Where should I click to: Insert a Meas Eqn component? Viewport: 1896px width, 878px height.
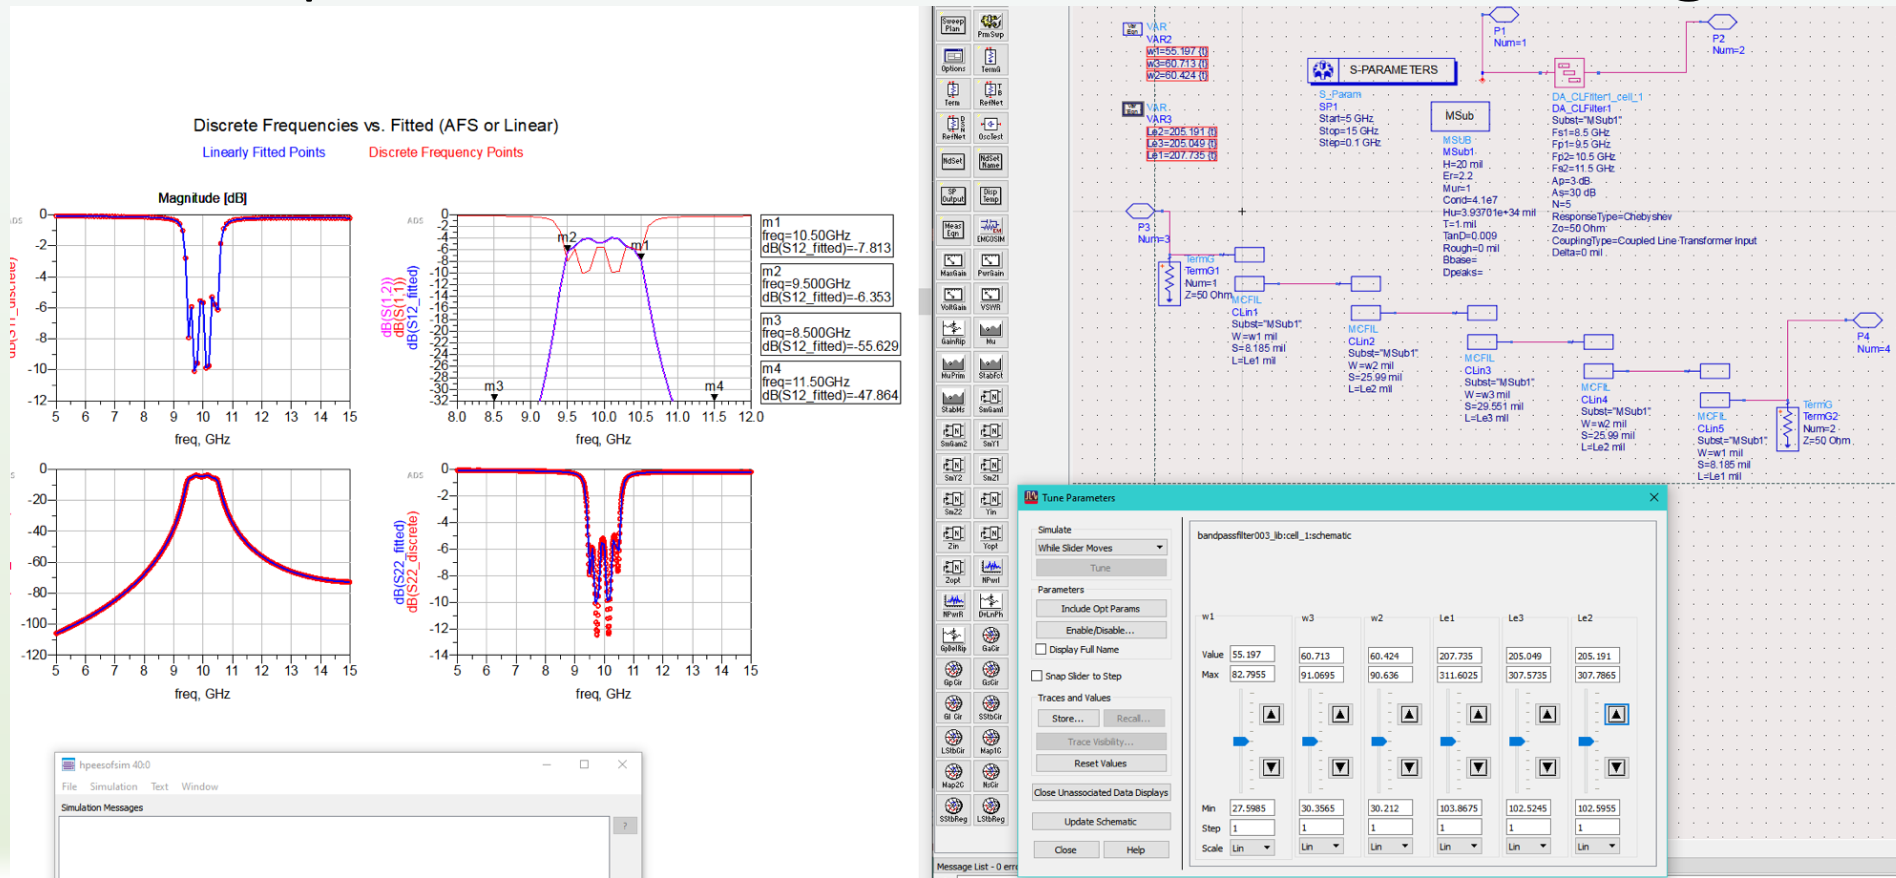click(953, 229)
